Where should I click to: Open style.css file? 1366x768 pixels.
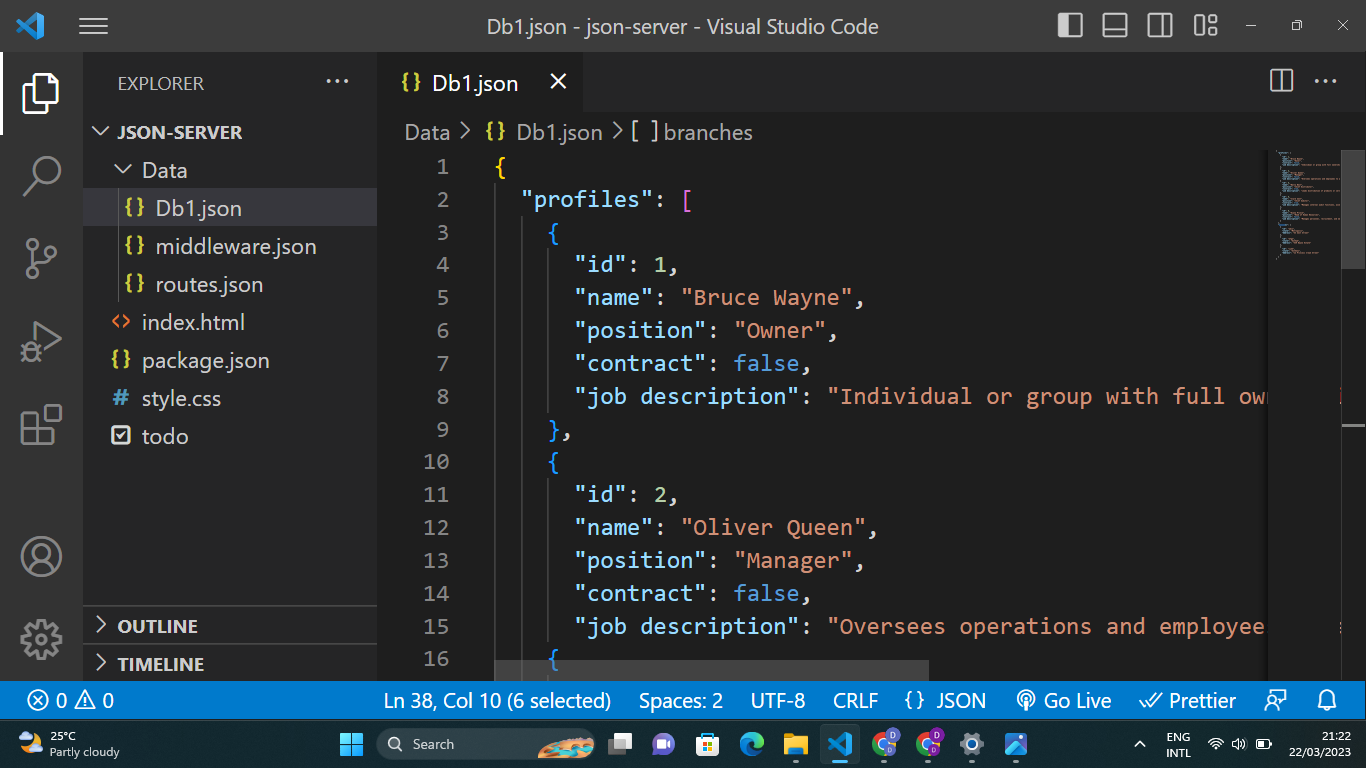(x=230, y=398)
